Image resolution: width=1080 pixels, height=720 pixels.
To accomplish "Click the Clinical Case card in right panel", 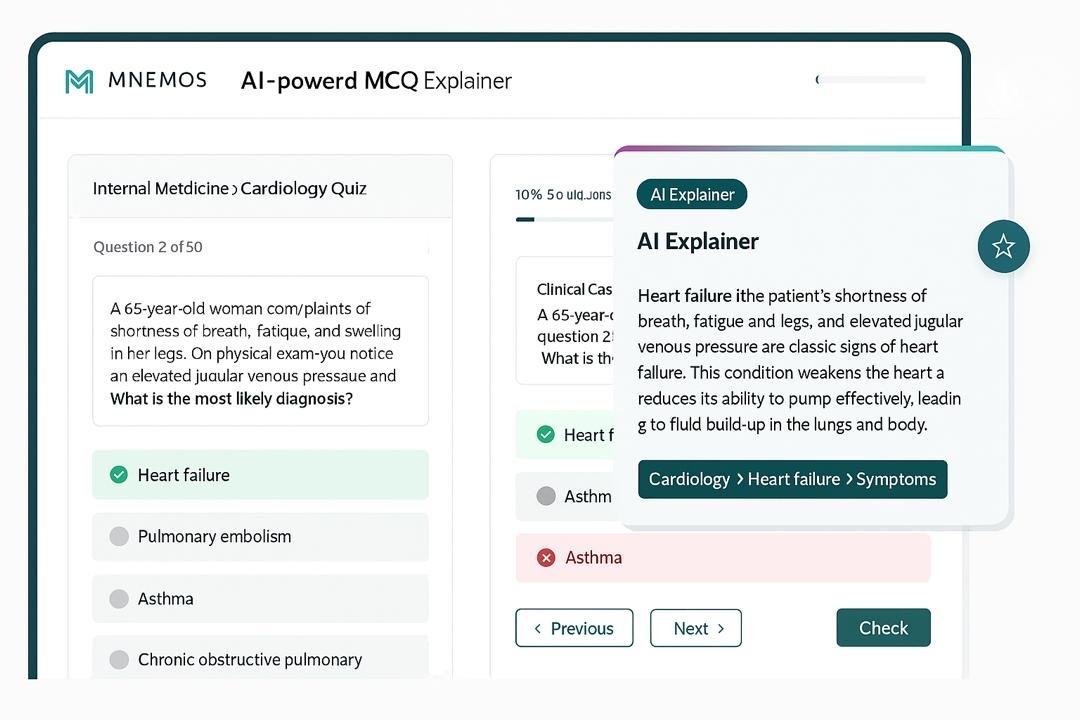I will [x=565, y=320].
